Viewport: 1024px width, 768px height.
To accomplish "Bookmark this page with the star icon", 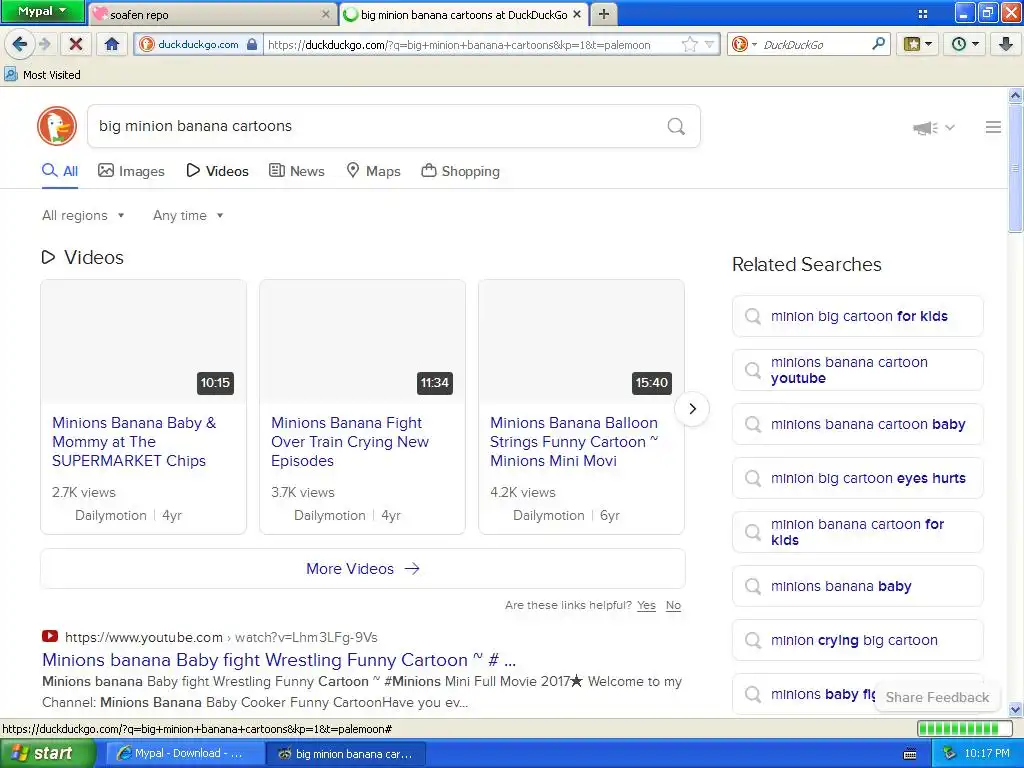I will pyautogui.click(x=689, y=44).
